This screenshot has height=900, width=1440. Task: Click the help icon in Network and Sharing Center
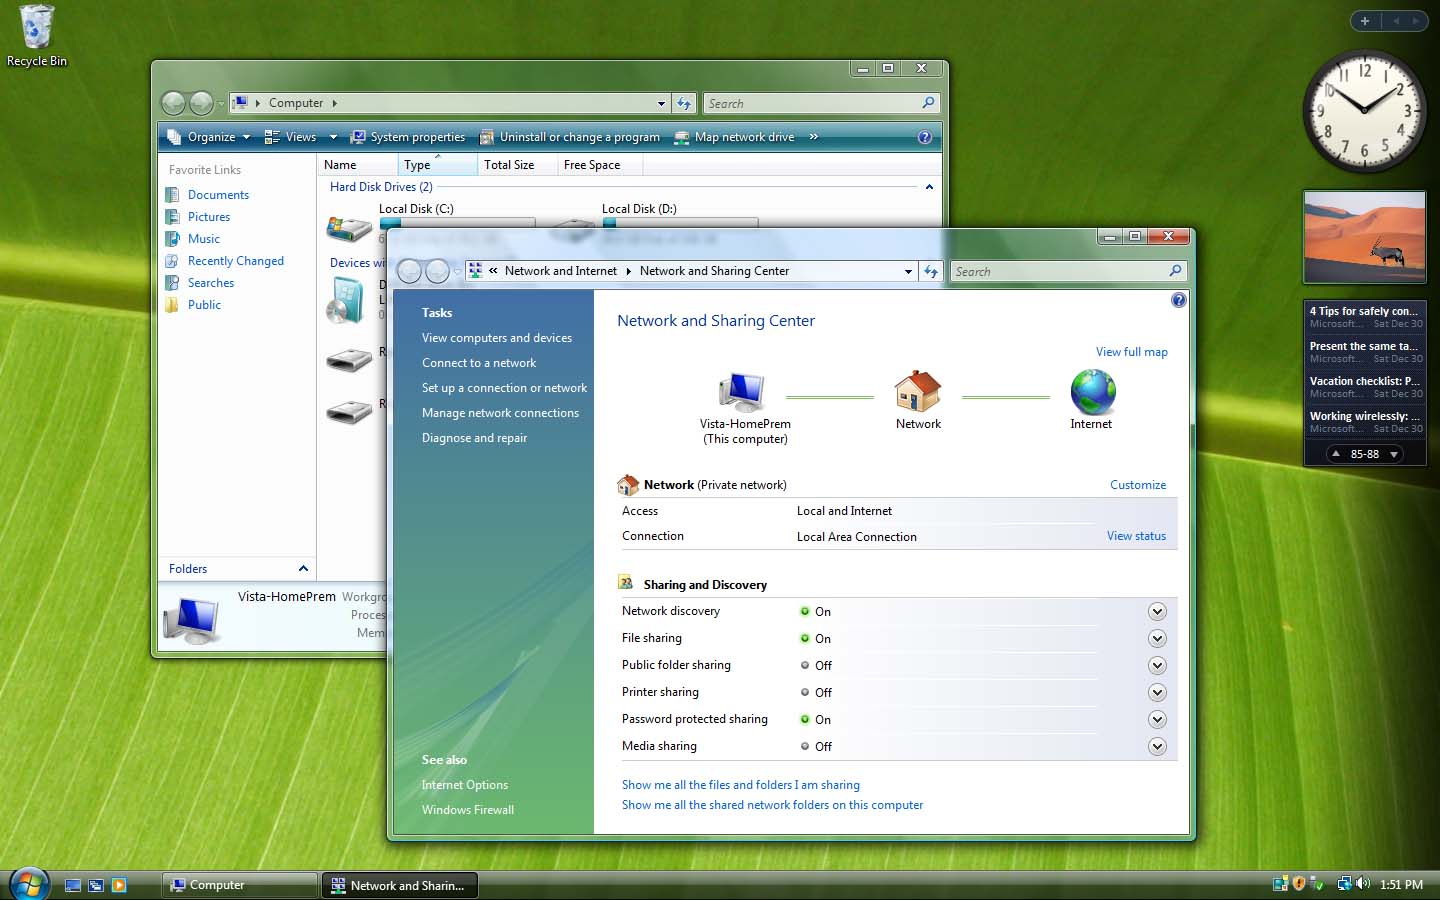pos(1178,300)
